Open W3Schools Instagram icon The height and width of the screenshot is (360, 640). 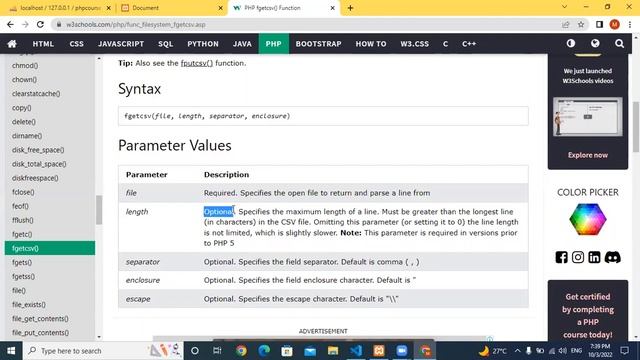coord(578,257)
